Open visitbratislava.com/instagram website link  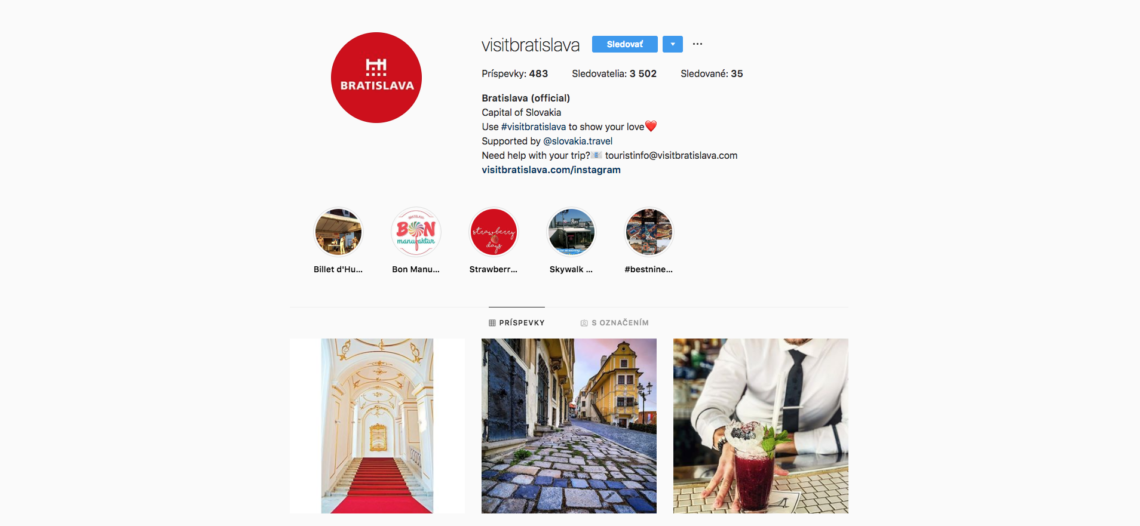tap(551, 170)
